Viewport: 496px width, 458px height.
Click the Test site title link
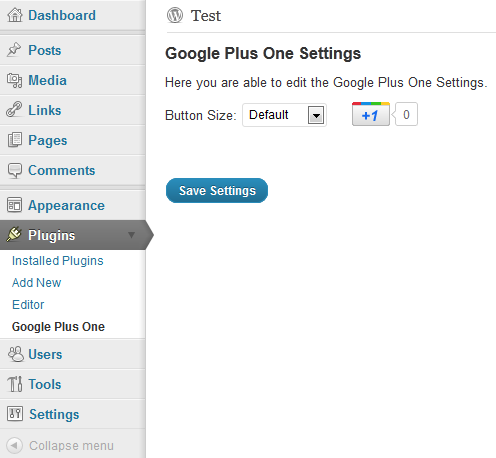[x=206, y=16]
